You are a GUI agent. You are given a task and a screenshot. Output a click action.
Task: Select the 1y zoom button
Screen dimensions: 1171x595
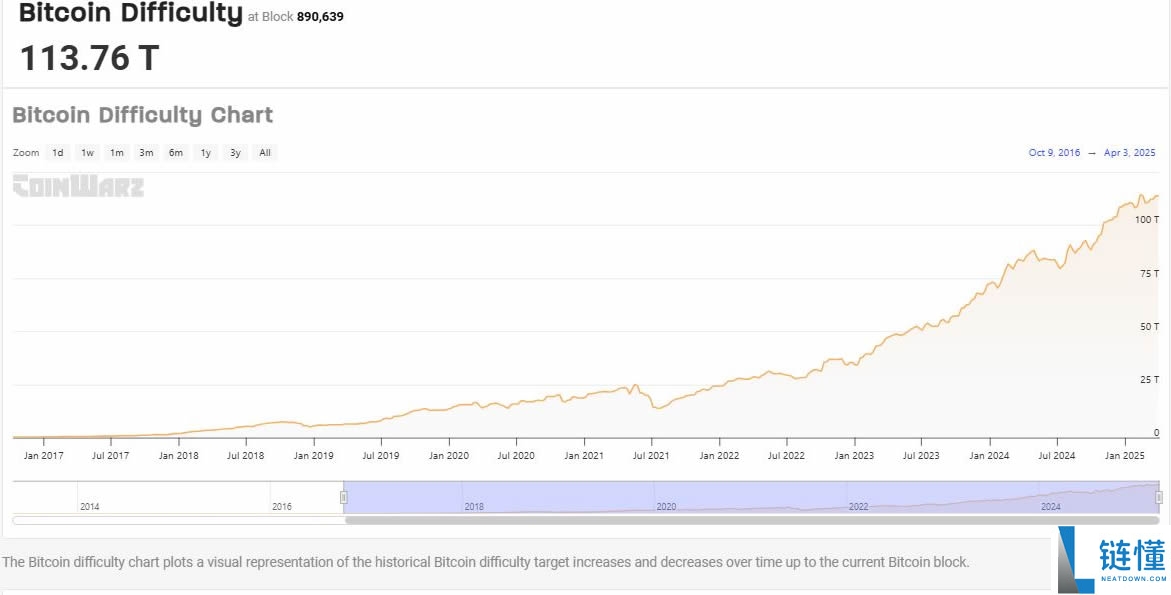pos(206,153)
